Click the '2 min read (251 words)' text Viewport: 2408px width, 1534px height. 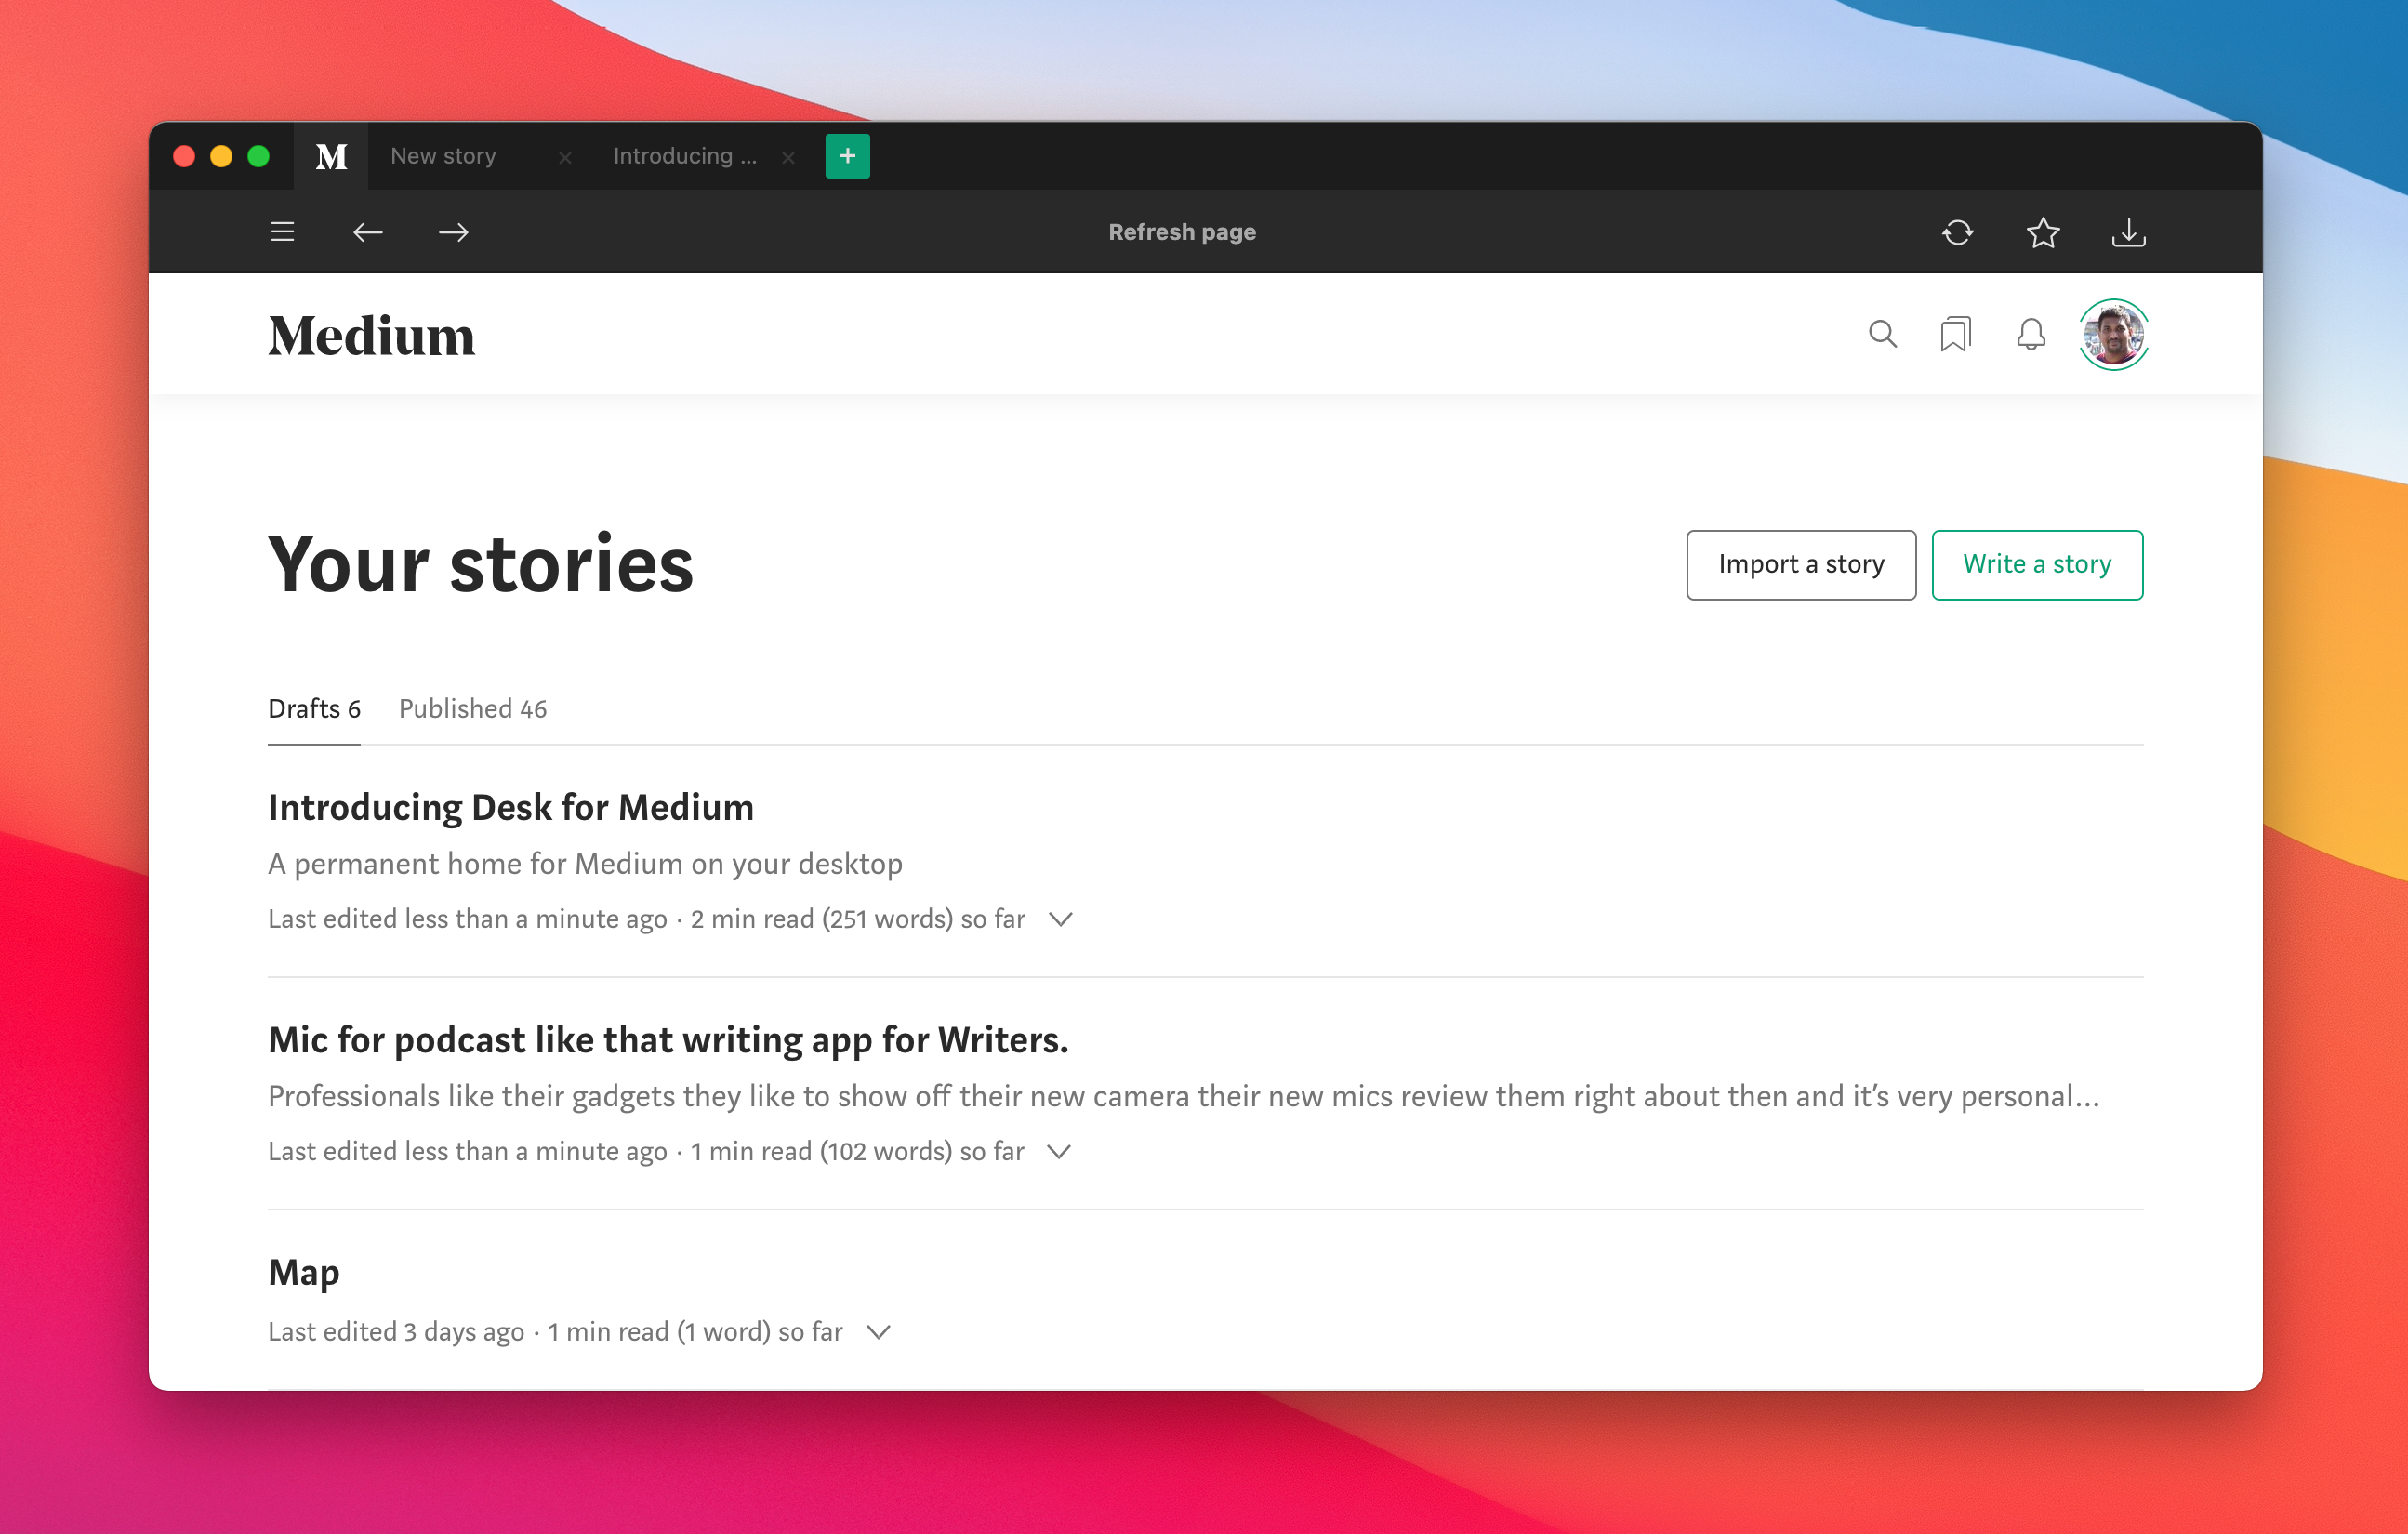pos(821,919)
